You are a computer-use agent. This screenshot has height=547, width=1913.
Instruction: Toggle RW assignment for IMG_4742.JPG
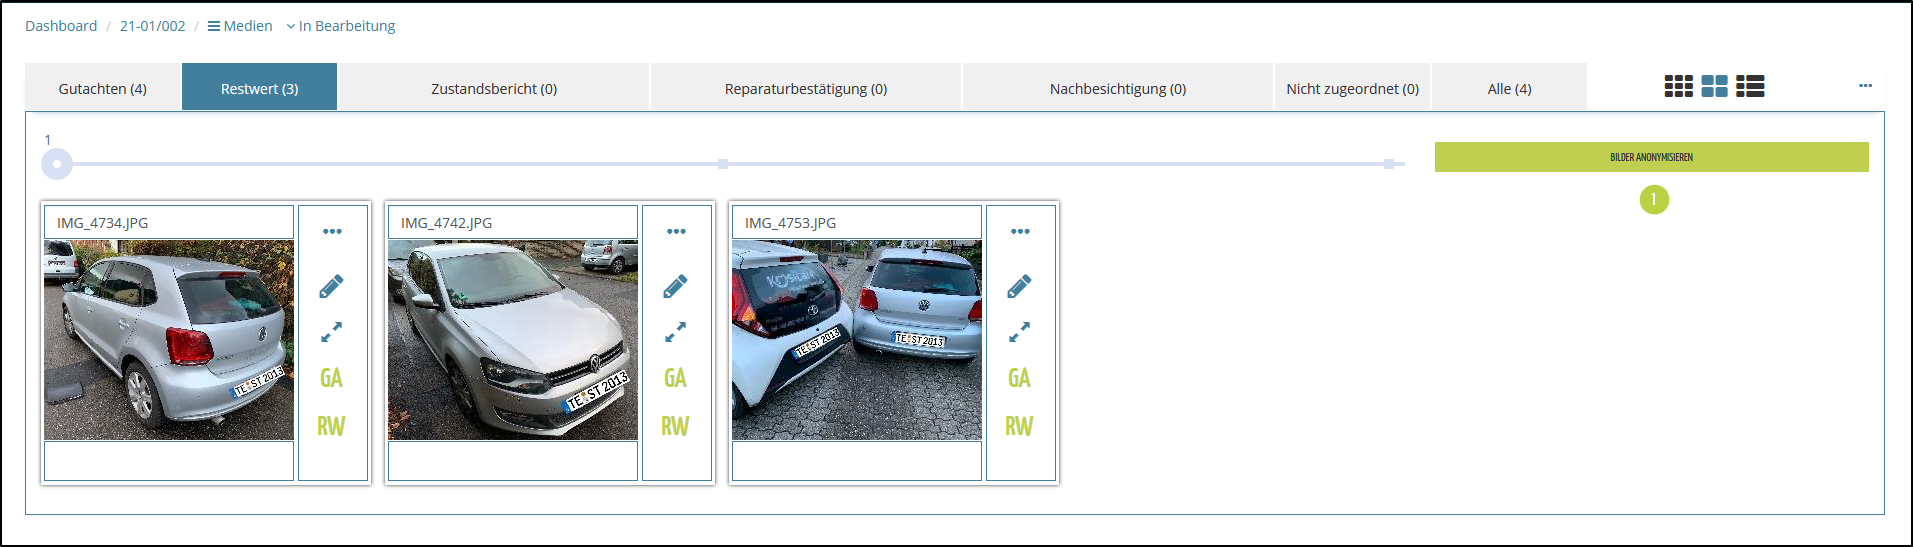tap(675, 426)
